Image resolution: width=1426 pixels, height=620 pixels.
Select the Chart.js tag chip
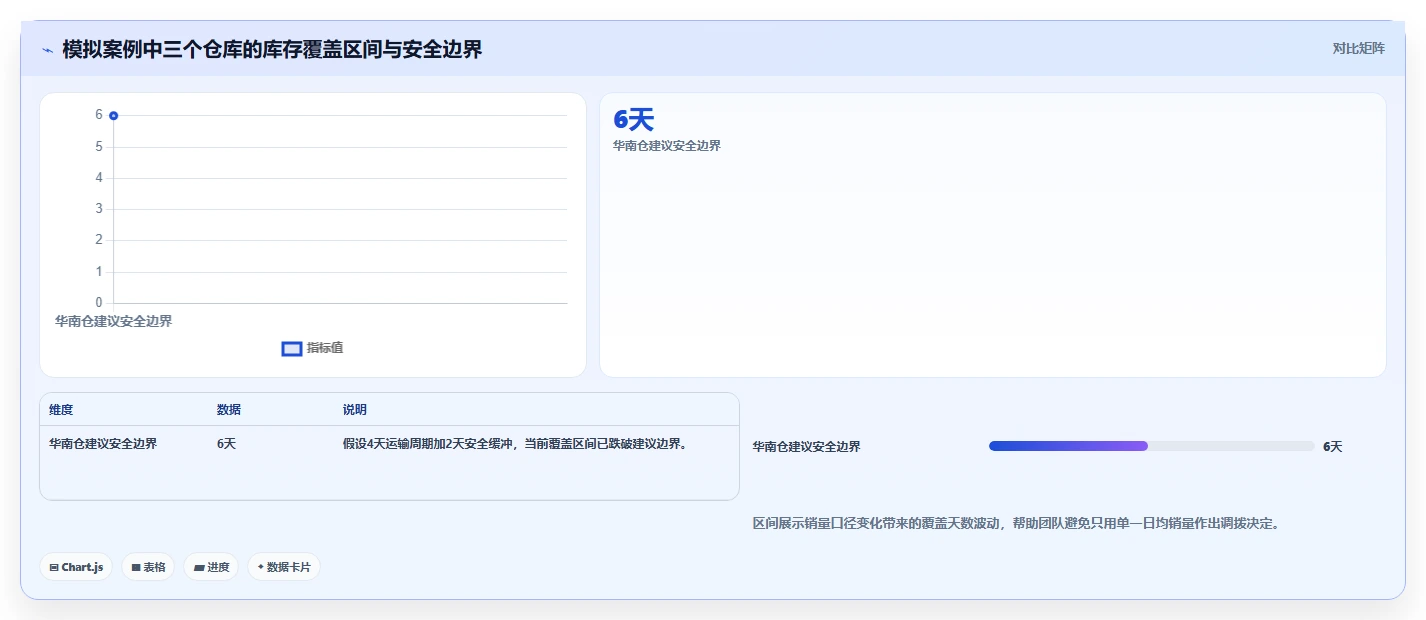pyautogui.click(x=77, y=567)
